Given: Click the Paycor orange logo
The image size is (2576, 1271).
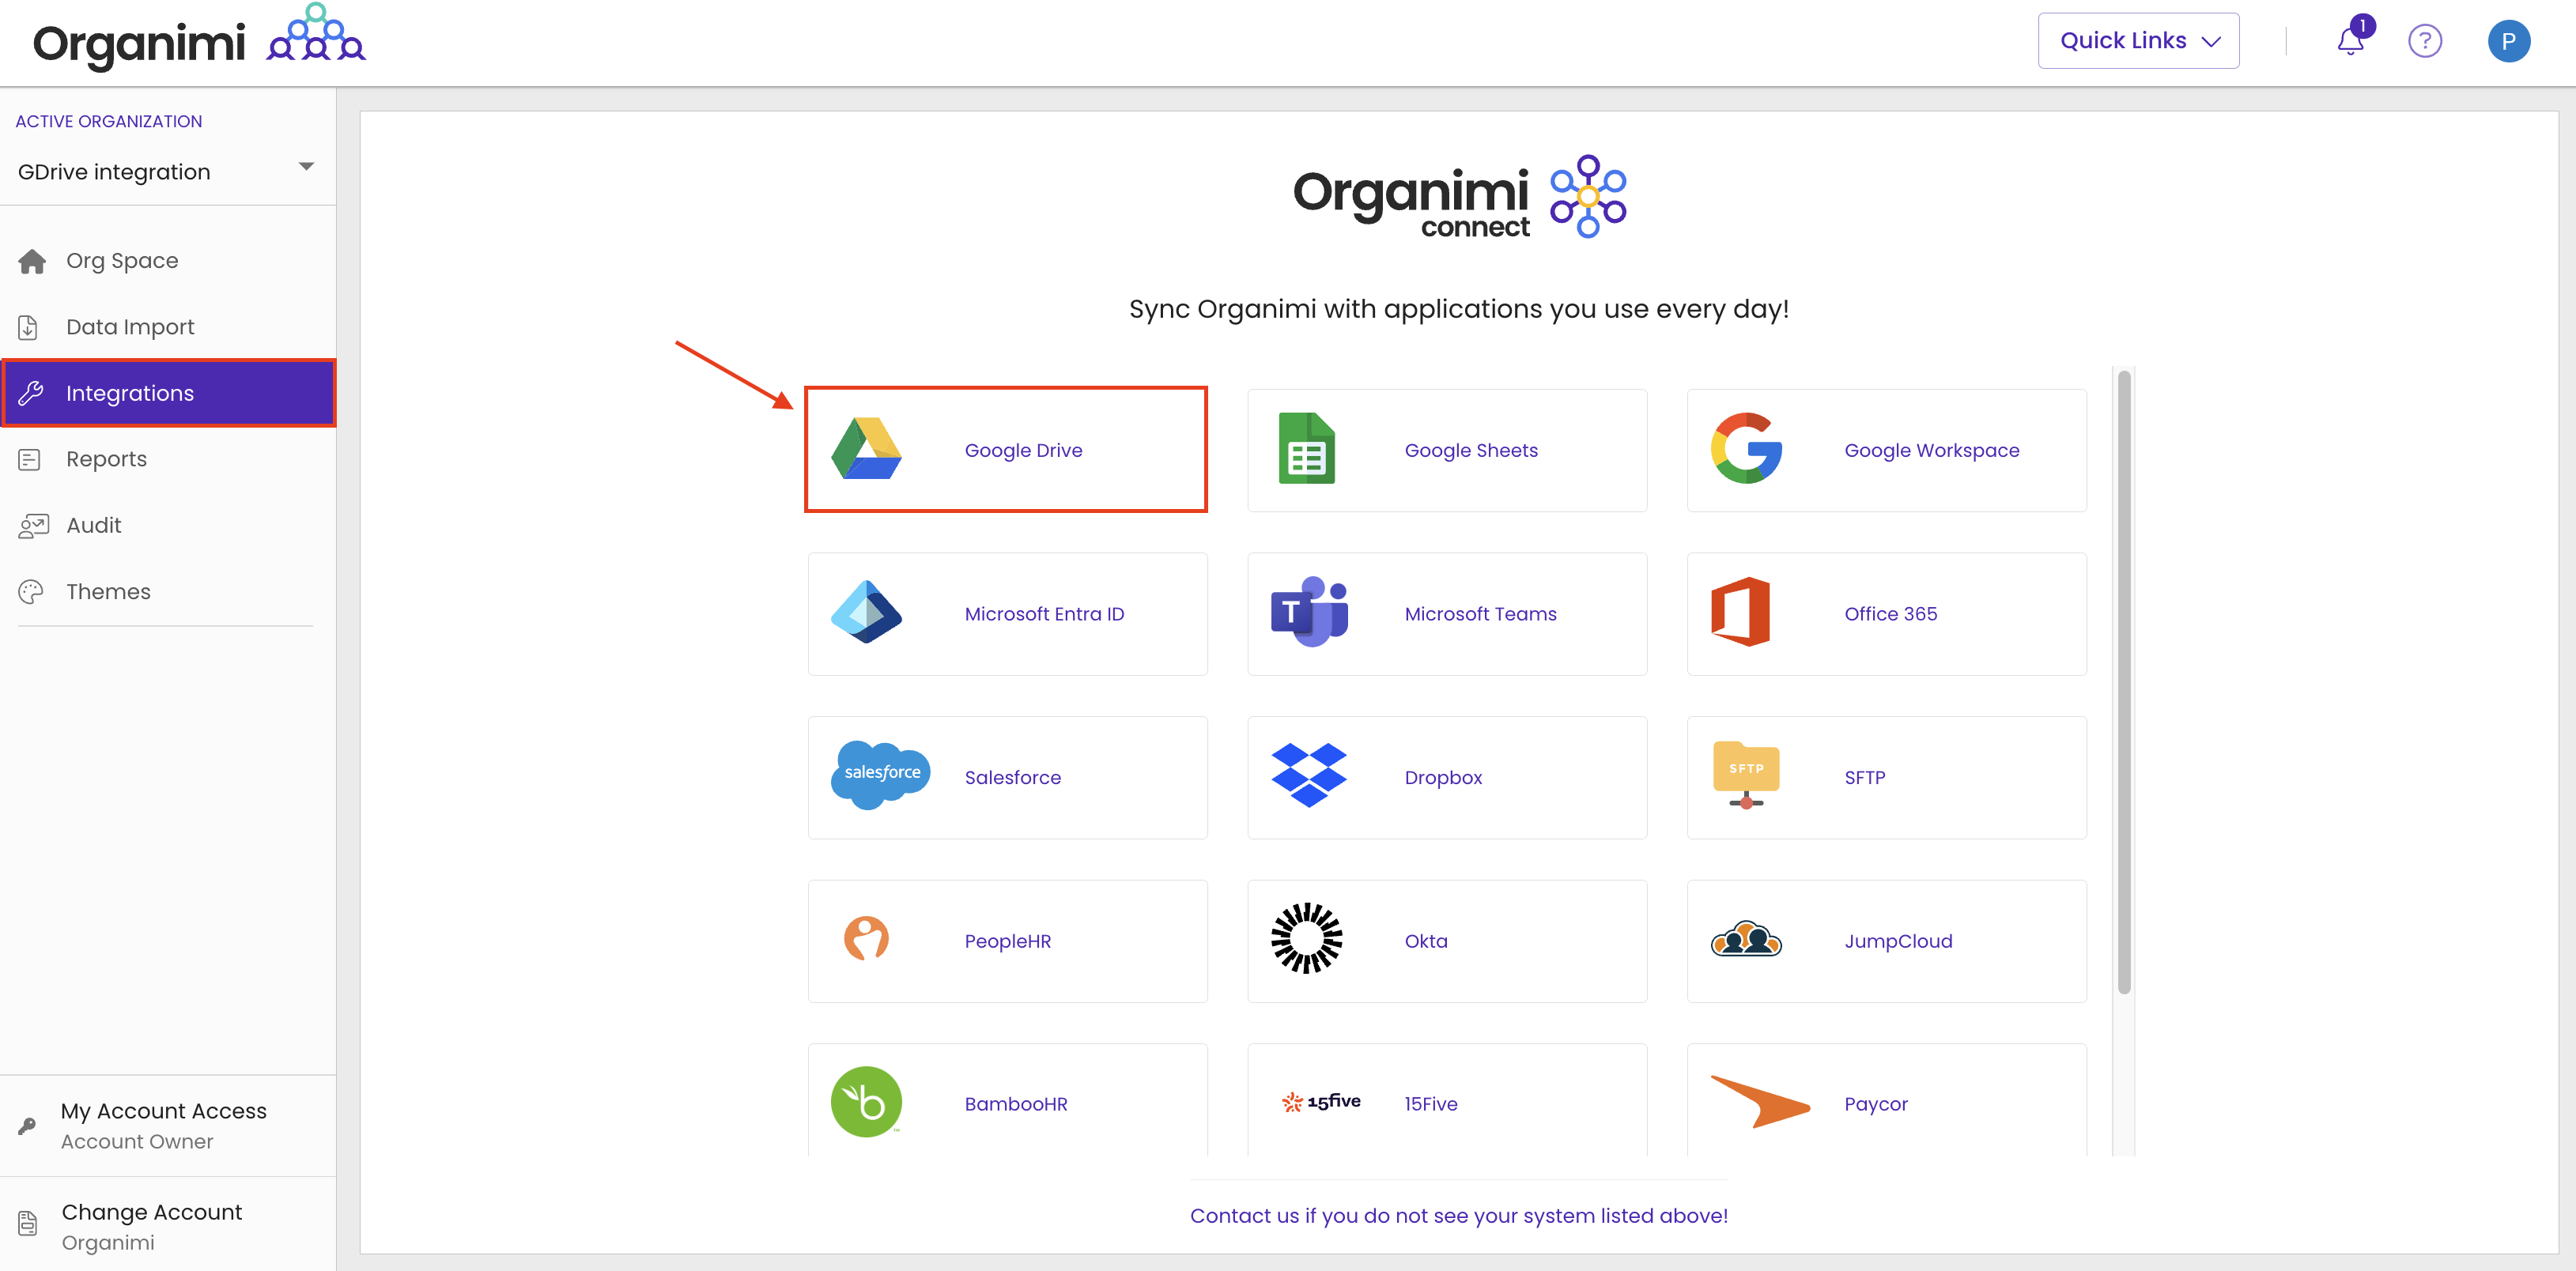Looking at the screenshot, I should [1760, 1102].
